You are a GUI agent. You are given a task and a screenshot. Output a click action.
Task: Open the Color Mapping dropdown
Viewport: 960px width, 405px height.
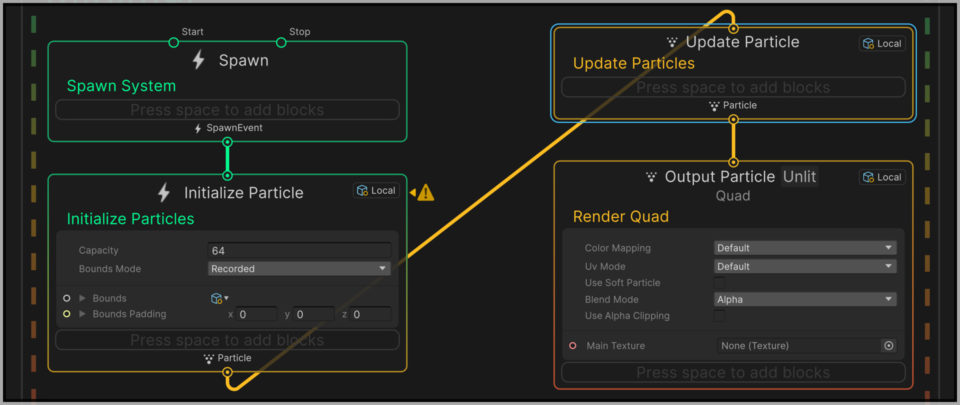click(804, 248)
